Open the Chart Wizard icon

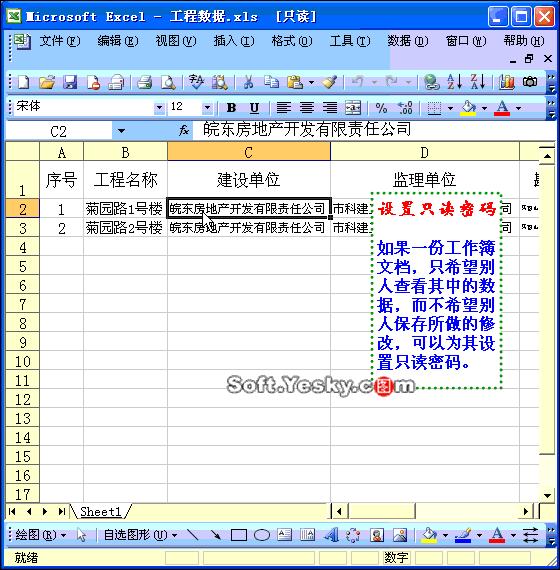click(507, 82)
